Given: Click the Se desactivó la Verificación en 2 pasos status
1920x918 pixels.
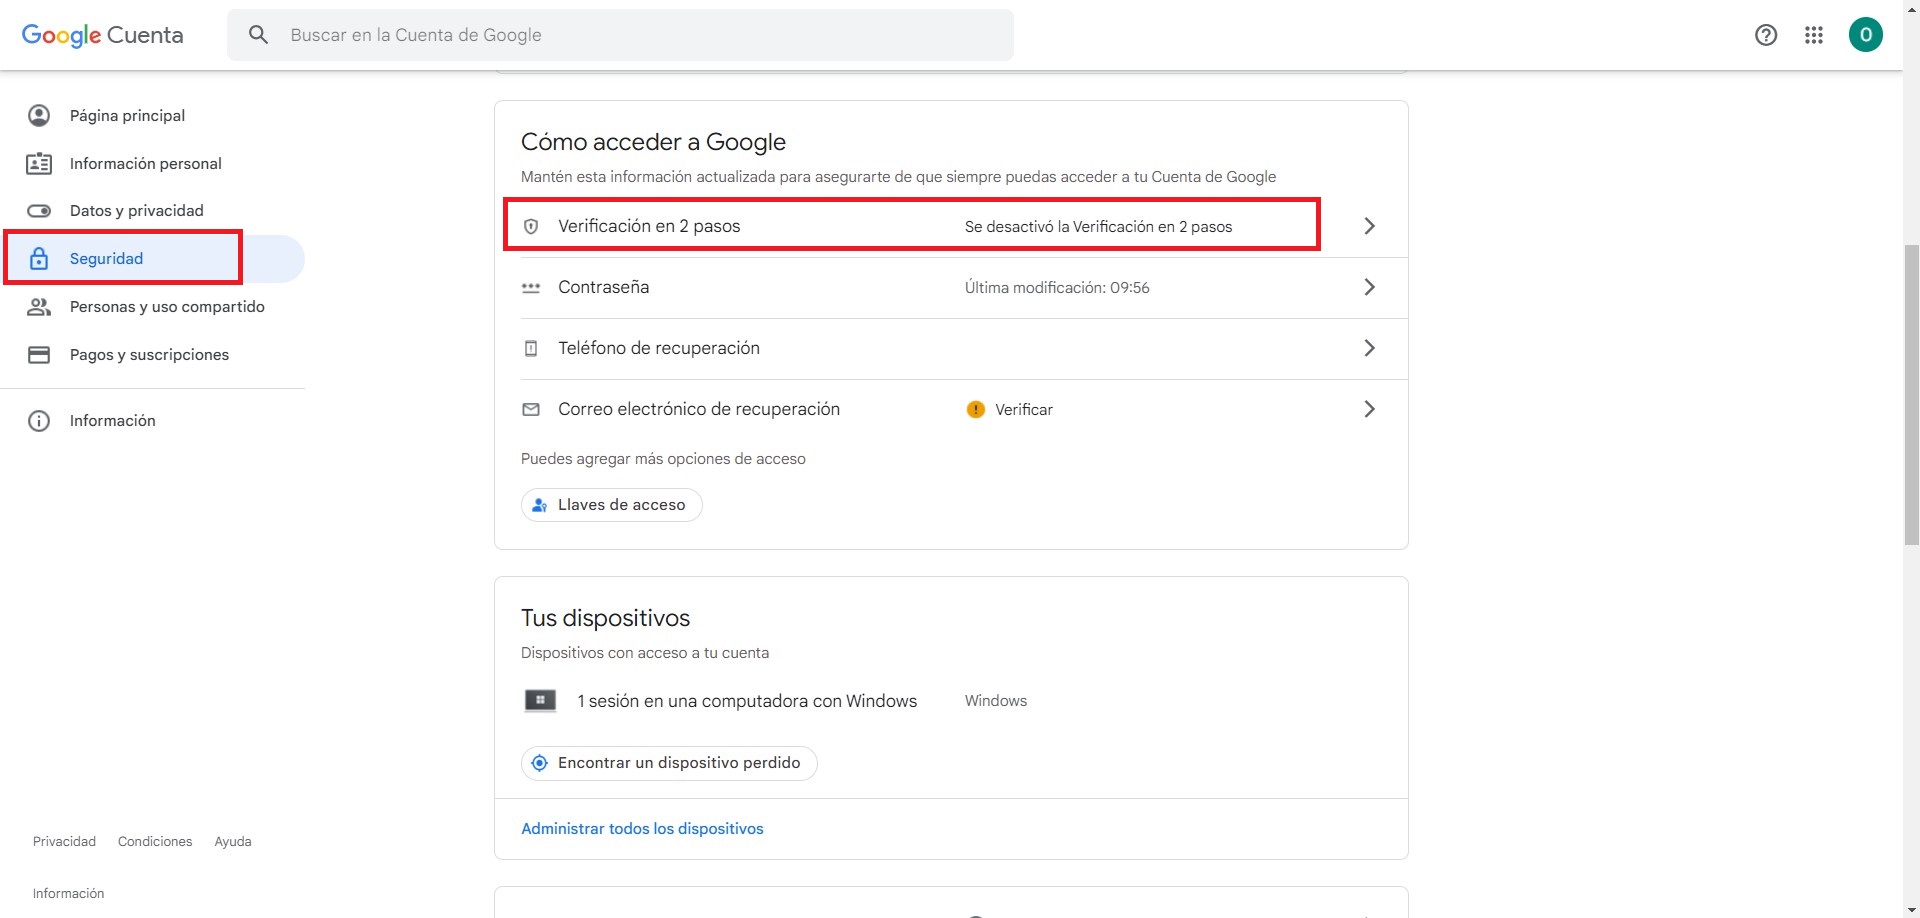Looking at the screenshot, I should click(1098, 227).
